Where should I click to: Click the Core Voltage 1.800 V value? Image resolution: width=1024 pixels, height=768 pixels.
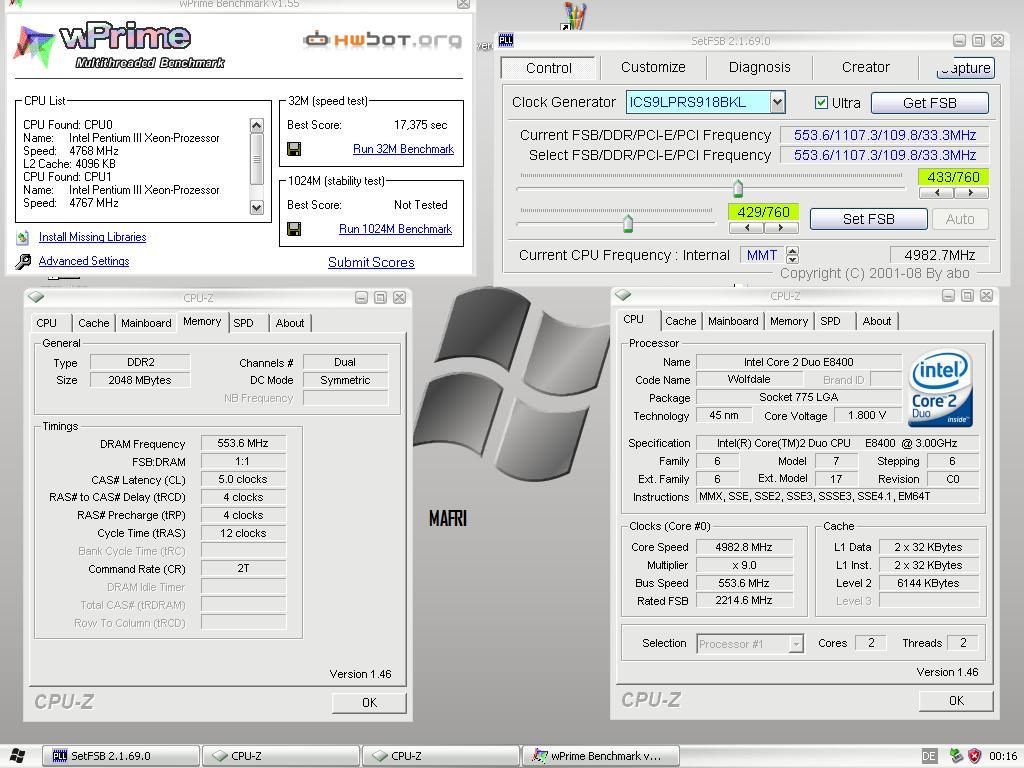867,416
